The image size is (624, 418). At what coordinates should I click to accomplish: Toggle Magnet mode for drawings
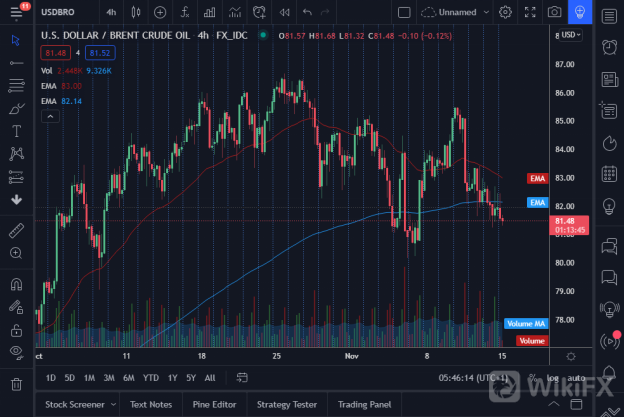16,284
